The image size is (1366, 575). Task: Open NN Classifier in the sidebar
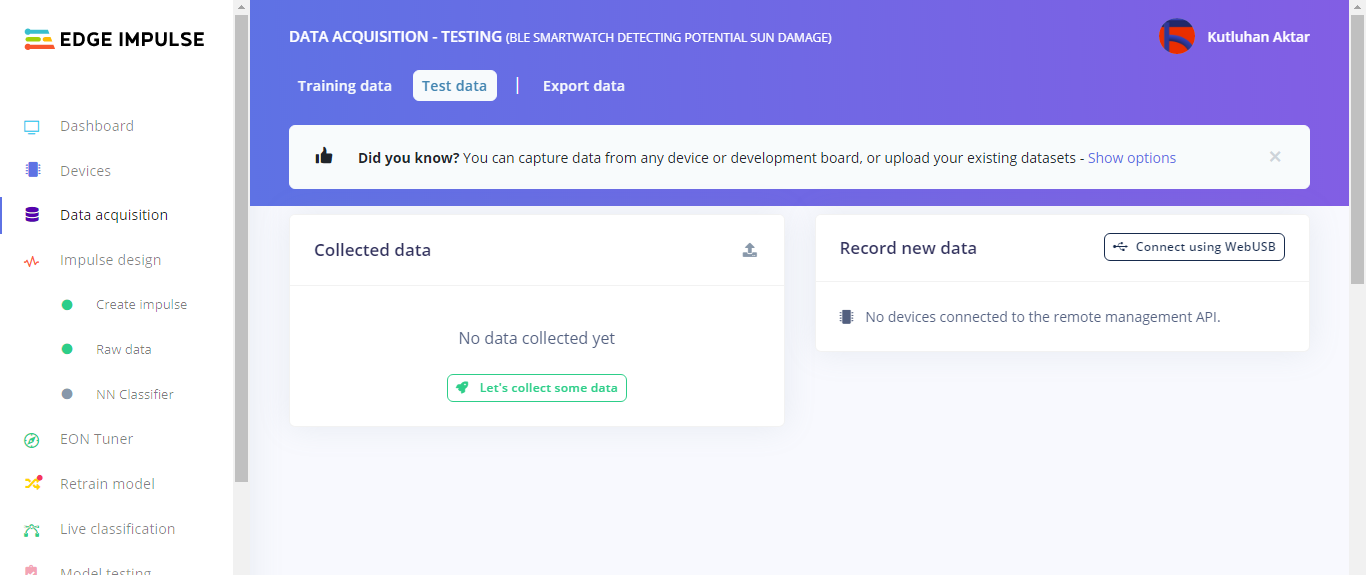(135, 395)
